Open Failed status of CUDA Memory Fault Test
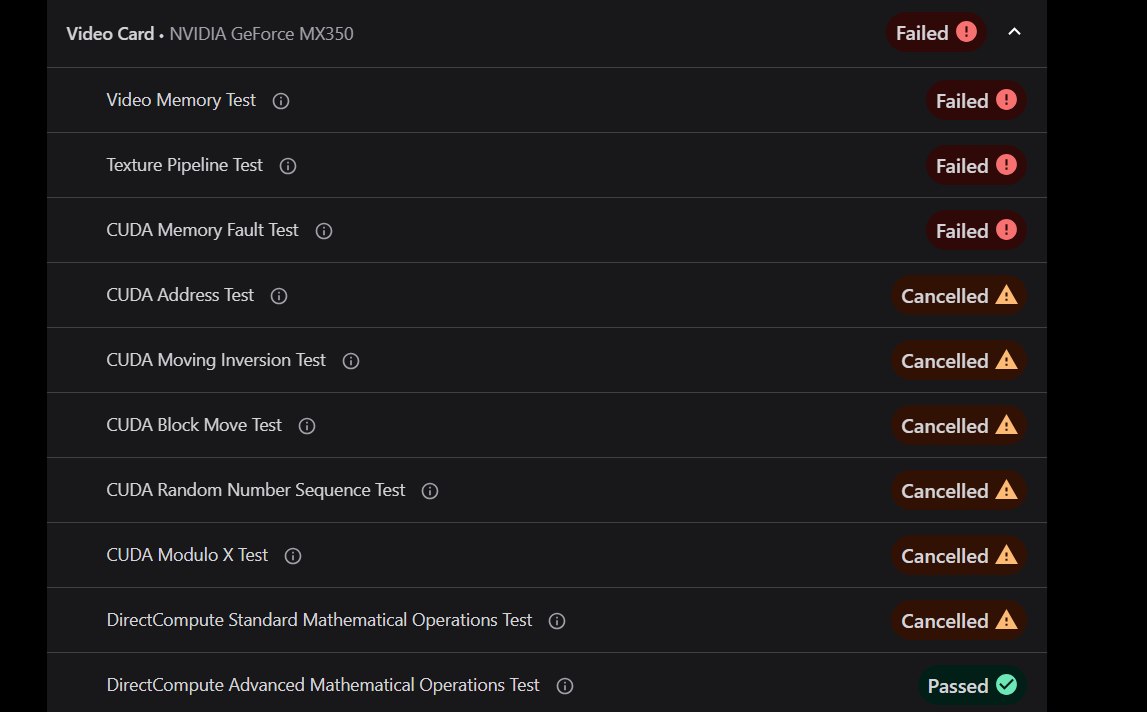 tap(977, 231)
